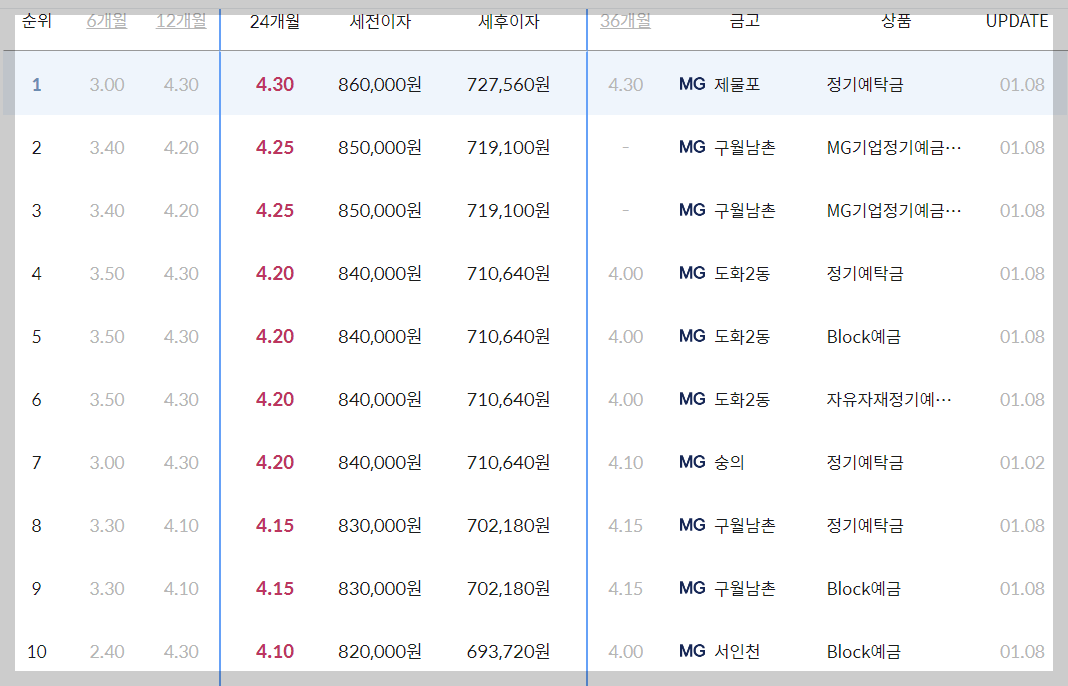Click the MG logo next to 제물포
The image size is (1068, 686).
690,85
